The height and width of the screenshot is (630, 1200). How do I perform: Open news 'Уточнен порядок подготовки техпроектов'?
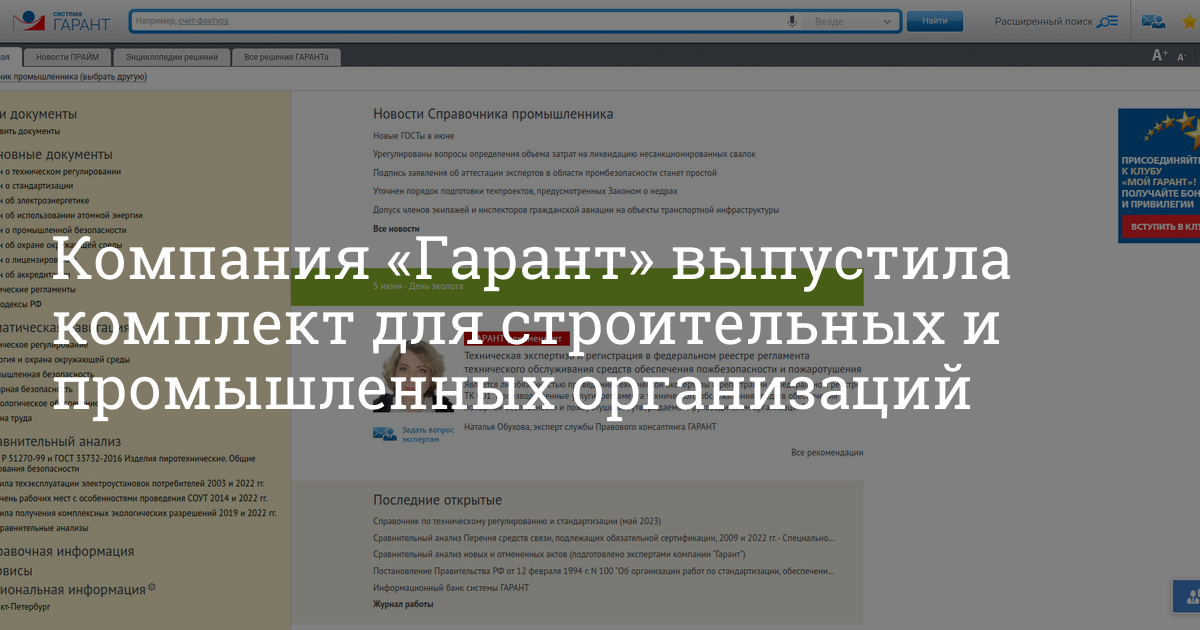[525, 191]
